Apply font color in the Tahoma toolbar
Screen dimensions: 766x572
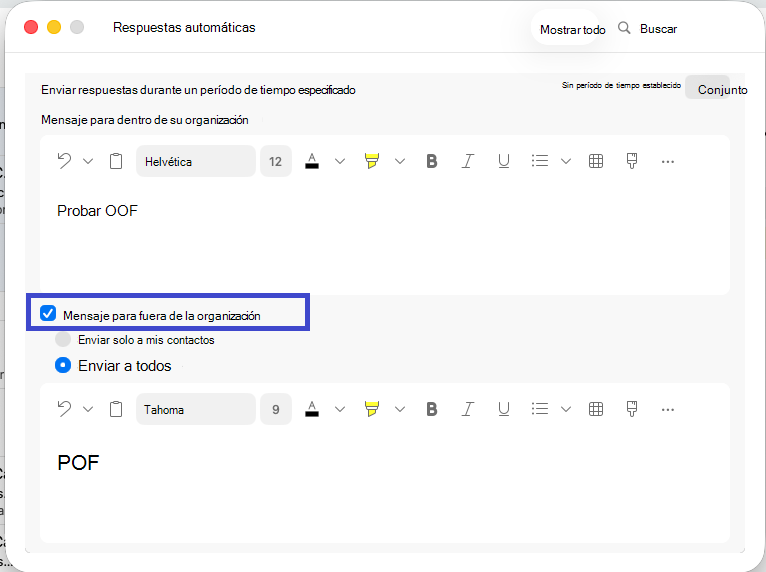[312, 409]
